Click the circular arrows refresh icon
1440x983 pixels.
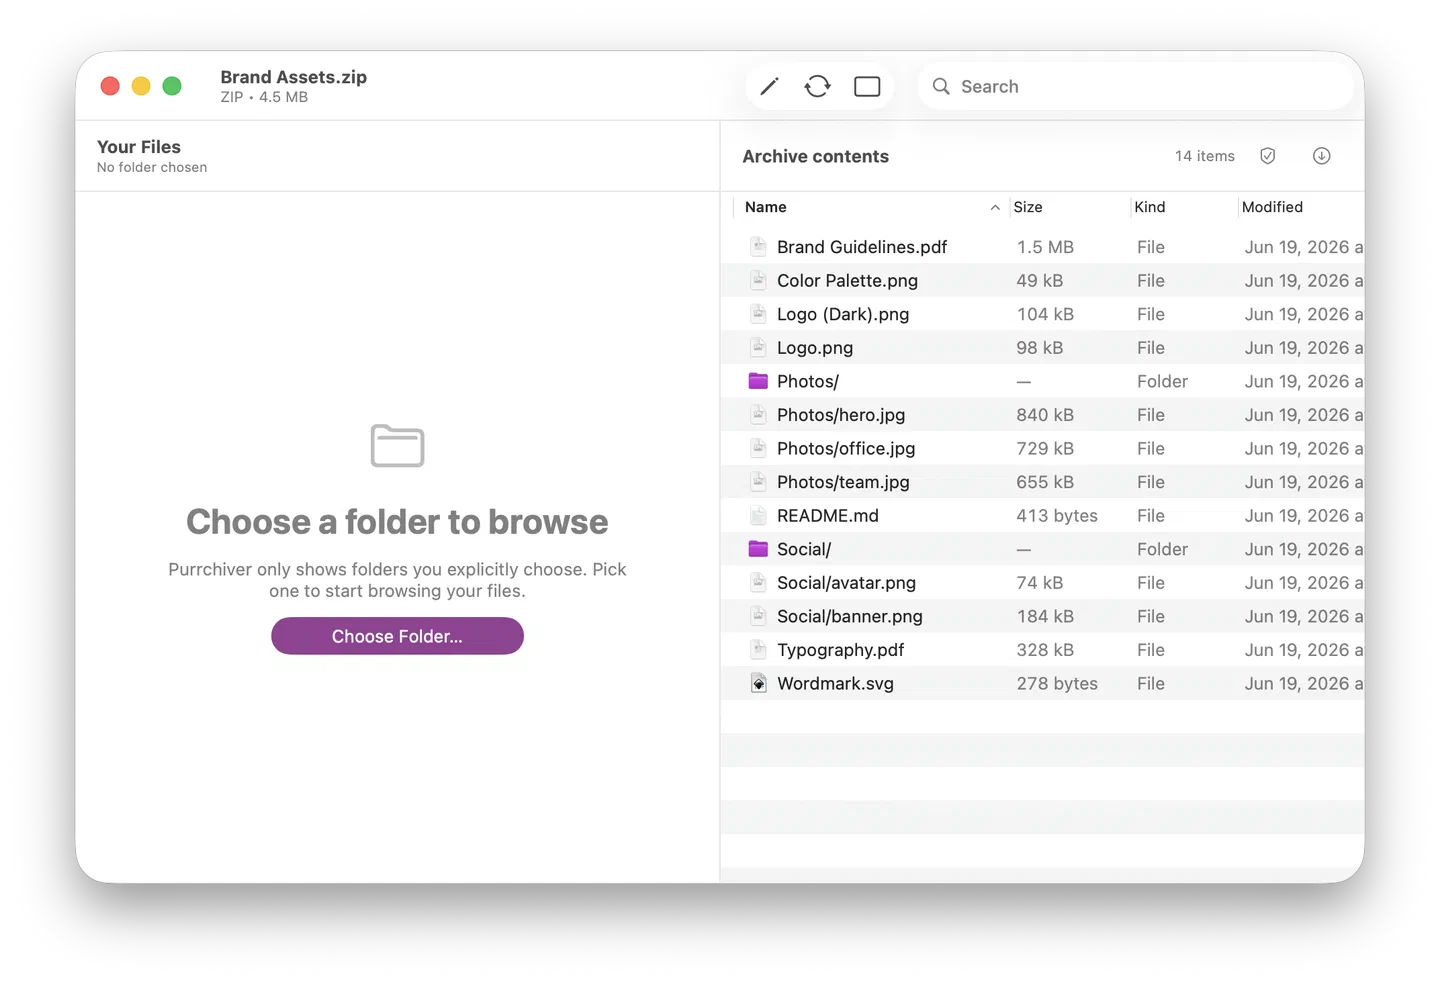click(817, 87)
